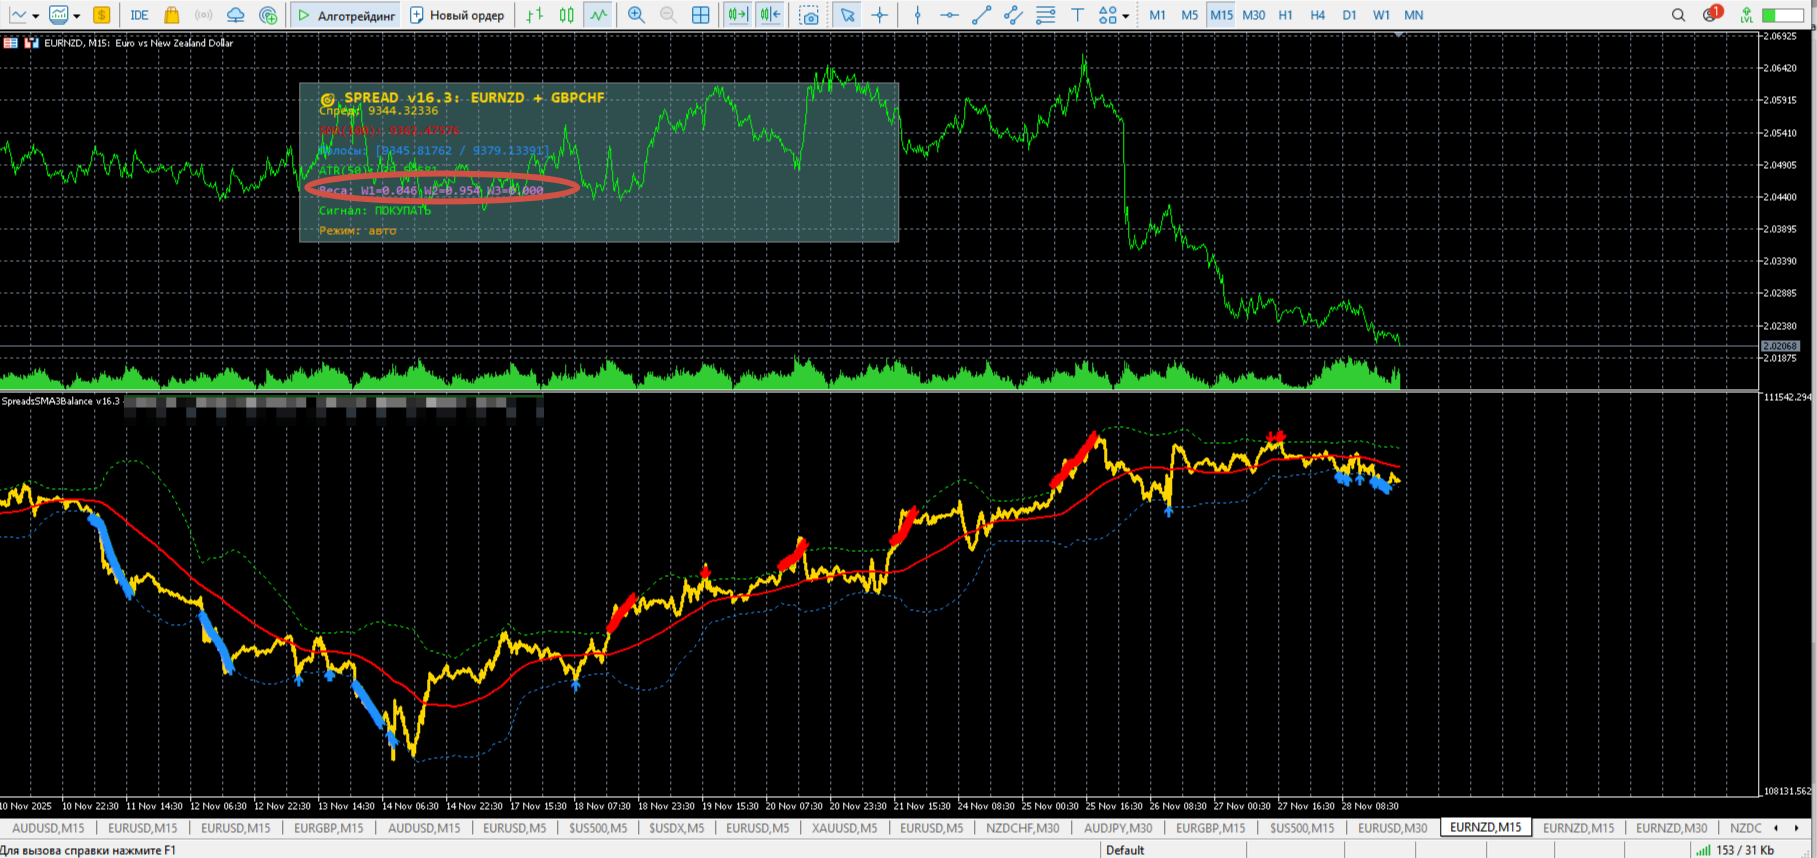Take a chart screenshot with camera icon
The image size is (1817, 858).
click(x=810, y=15)
